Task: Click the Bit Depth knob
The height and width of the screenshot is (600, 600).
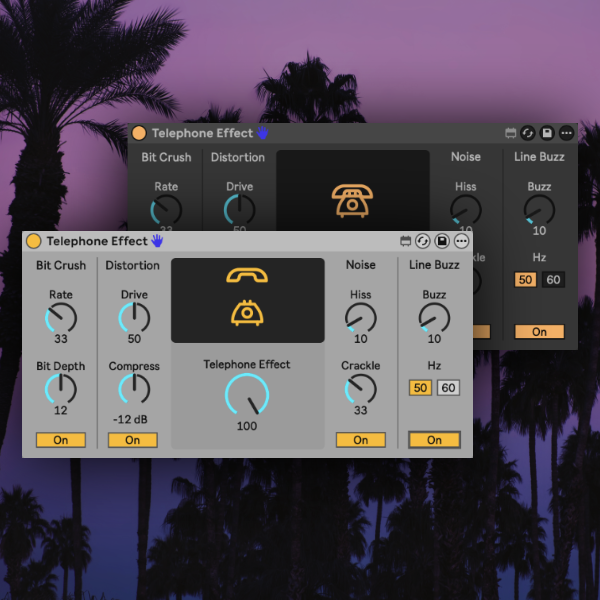Action: [61, 389]
